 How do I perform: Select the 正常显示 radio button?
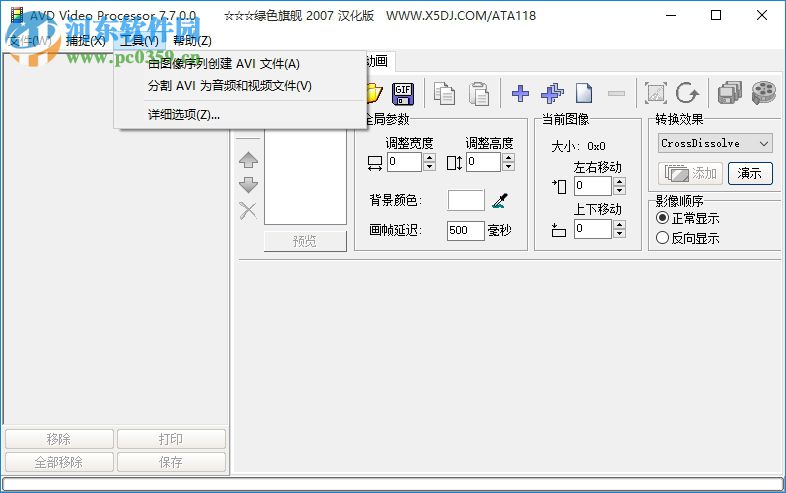pyautogui.click(x=662, y=218)
